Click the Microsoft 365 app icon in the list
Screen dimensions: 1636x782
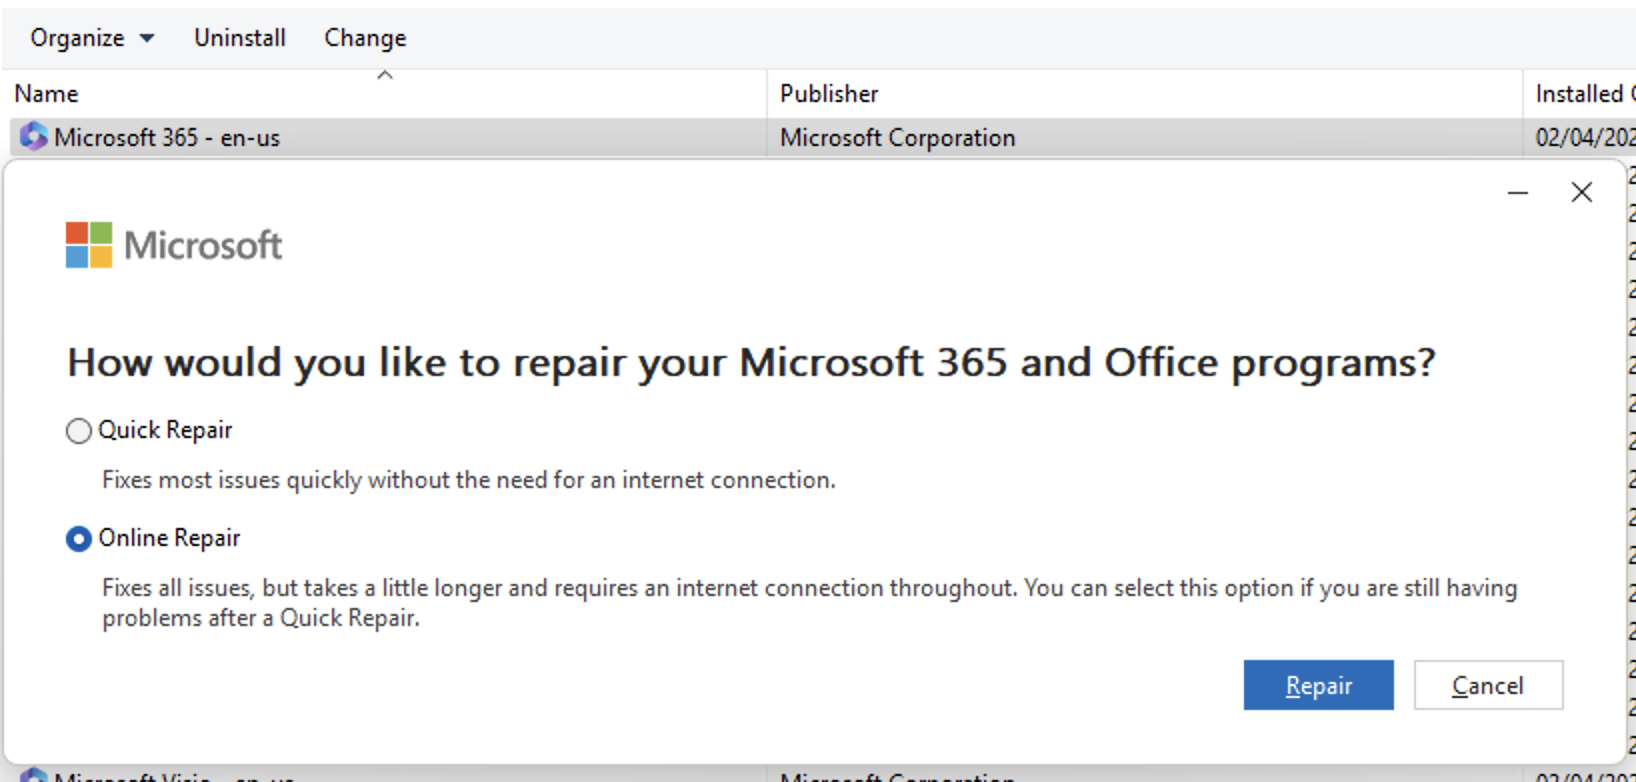coord(33,137)
